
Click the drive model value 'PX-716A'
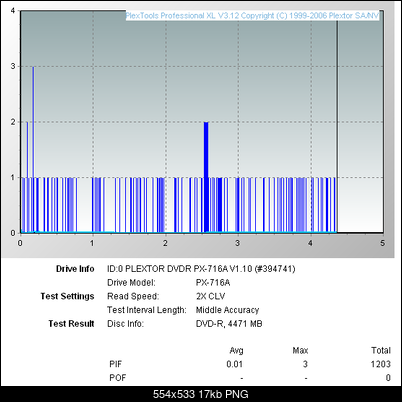click(213, 283)
